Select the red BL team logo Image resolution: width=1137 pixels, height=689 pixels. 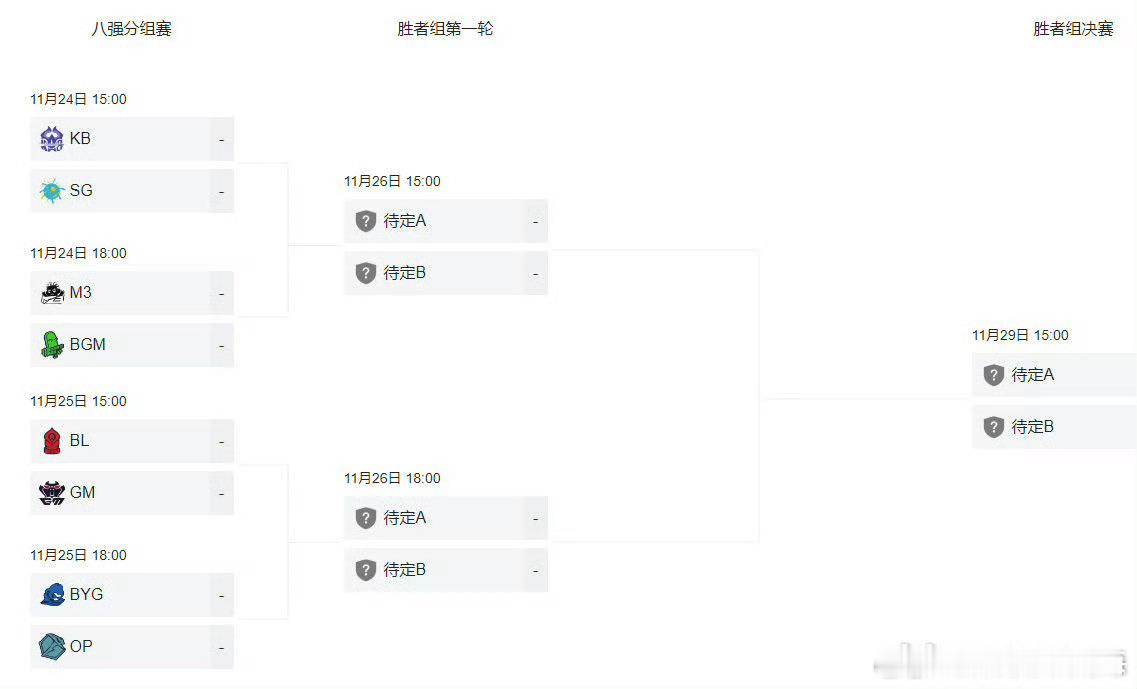pyautogui.click(x=51, y=441)
